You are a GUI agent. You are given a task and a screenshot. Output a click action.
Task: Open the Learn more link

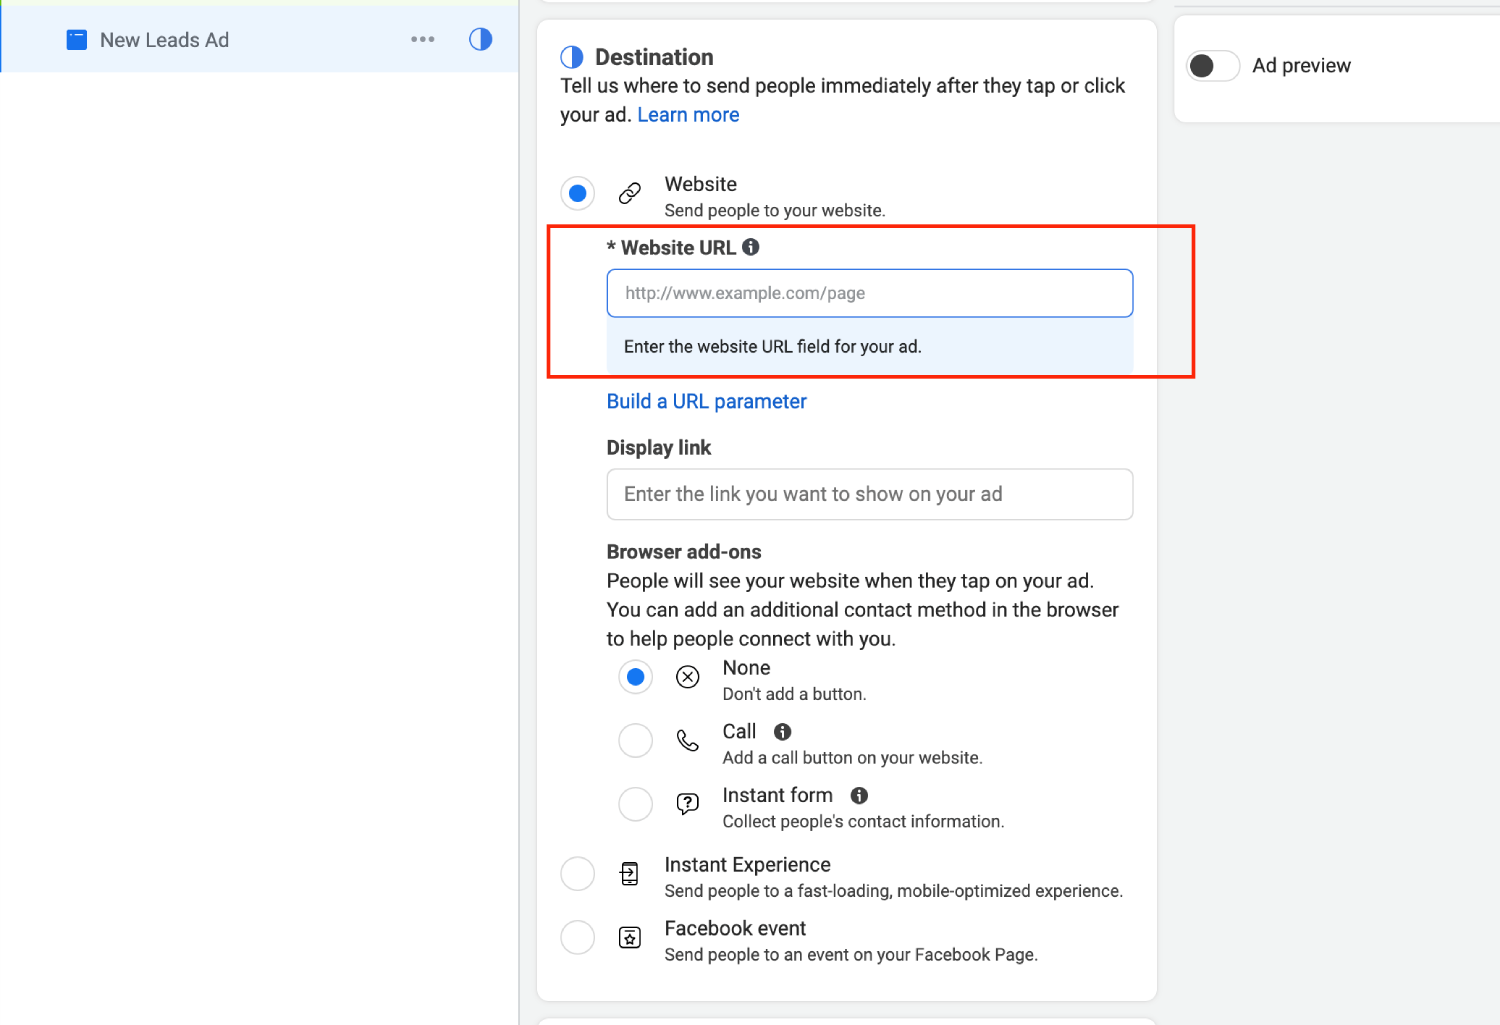[688, 115]
